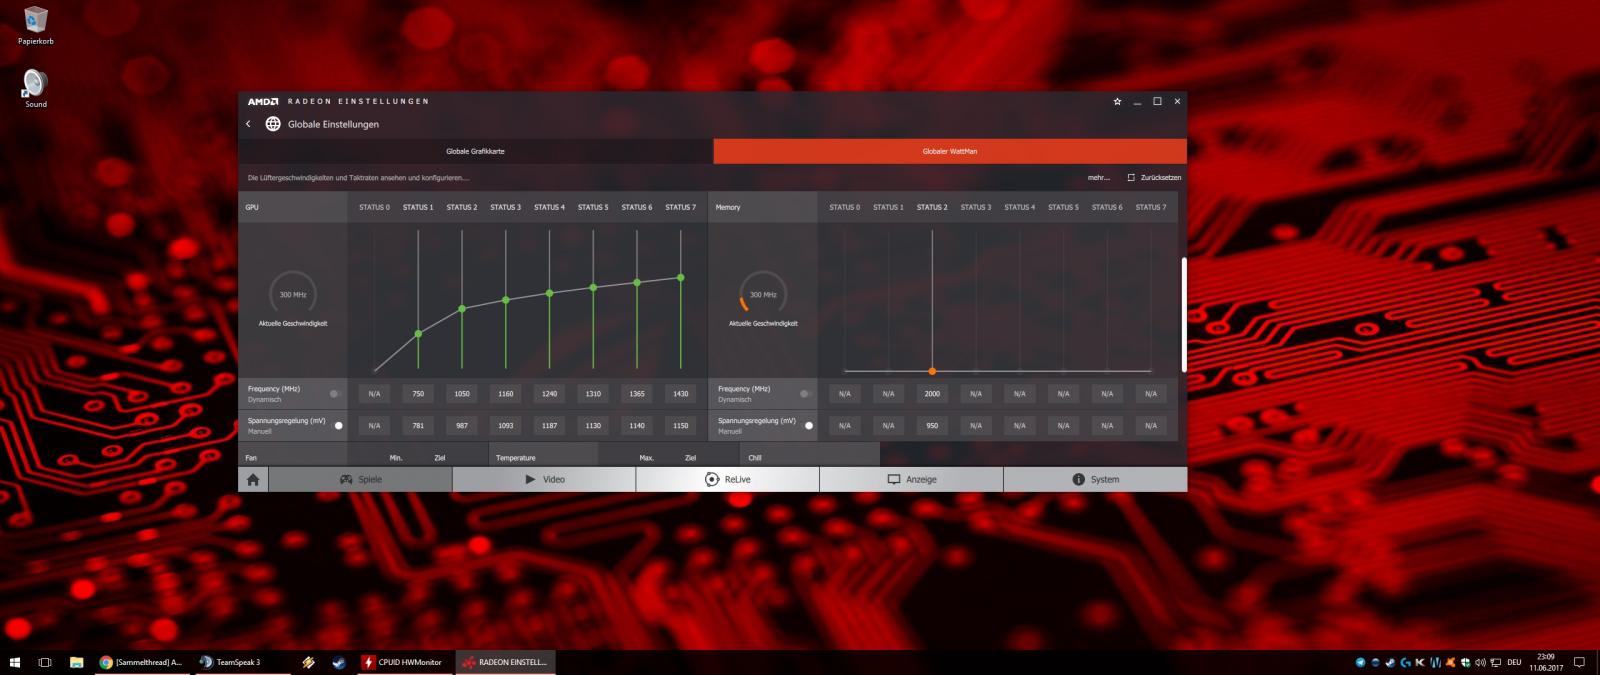The width and height of the screenshot is (1600, 675).
Task: Click the GPU STATUS 3 column header
Action: click(x=505, y=207)
